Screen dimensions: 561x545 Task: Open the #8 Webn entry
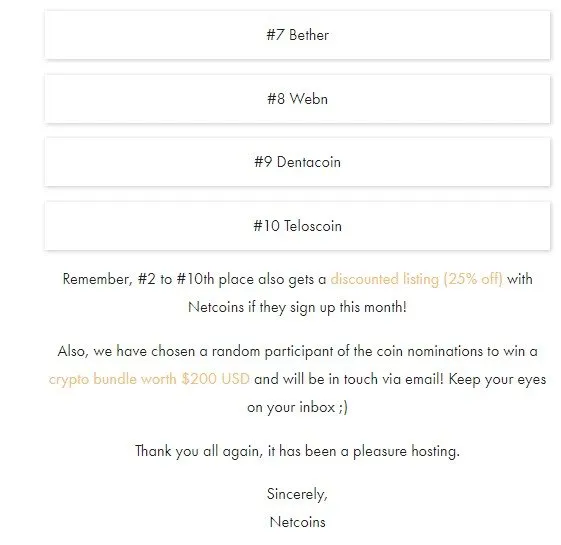tap(297, 99)
